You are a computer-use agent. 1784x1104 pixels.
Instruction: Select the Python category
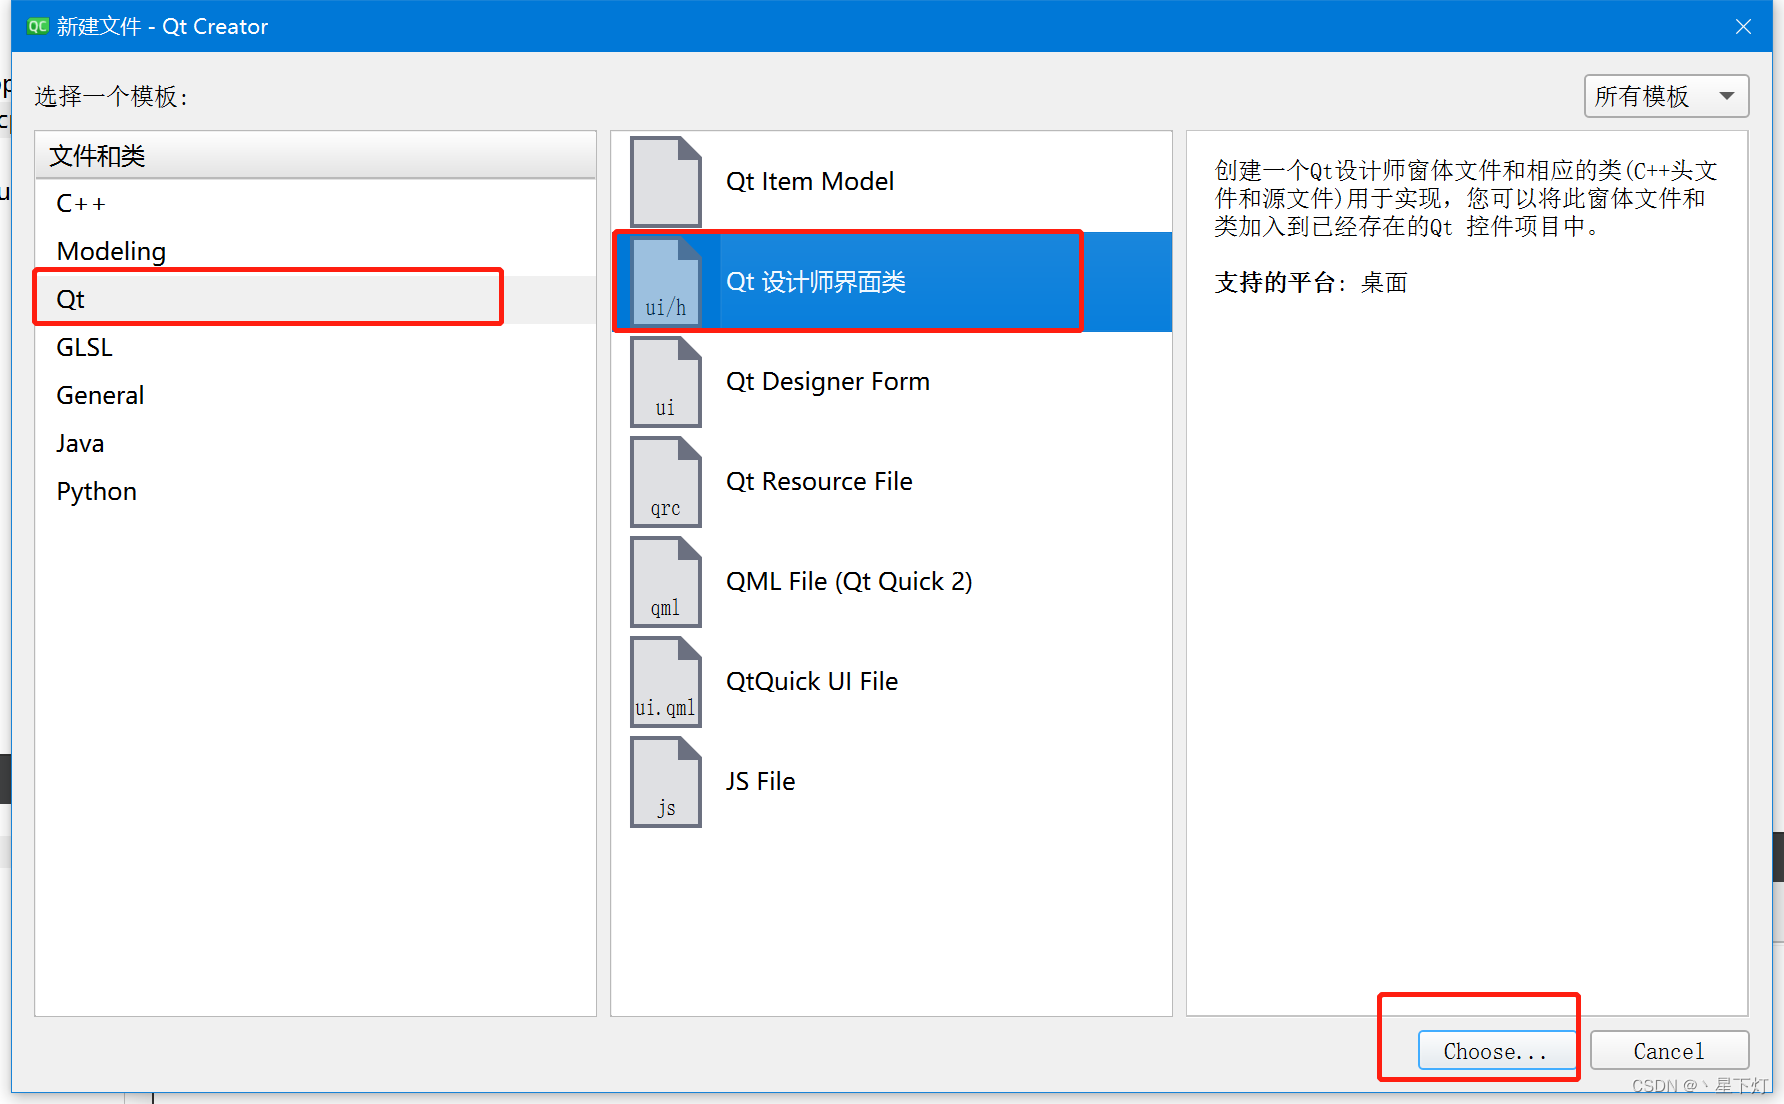pos(315,491)
